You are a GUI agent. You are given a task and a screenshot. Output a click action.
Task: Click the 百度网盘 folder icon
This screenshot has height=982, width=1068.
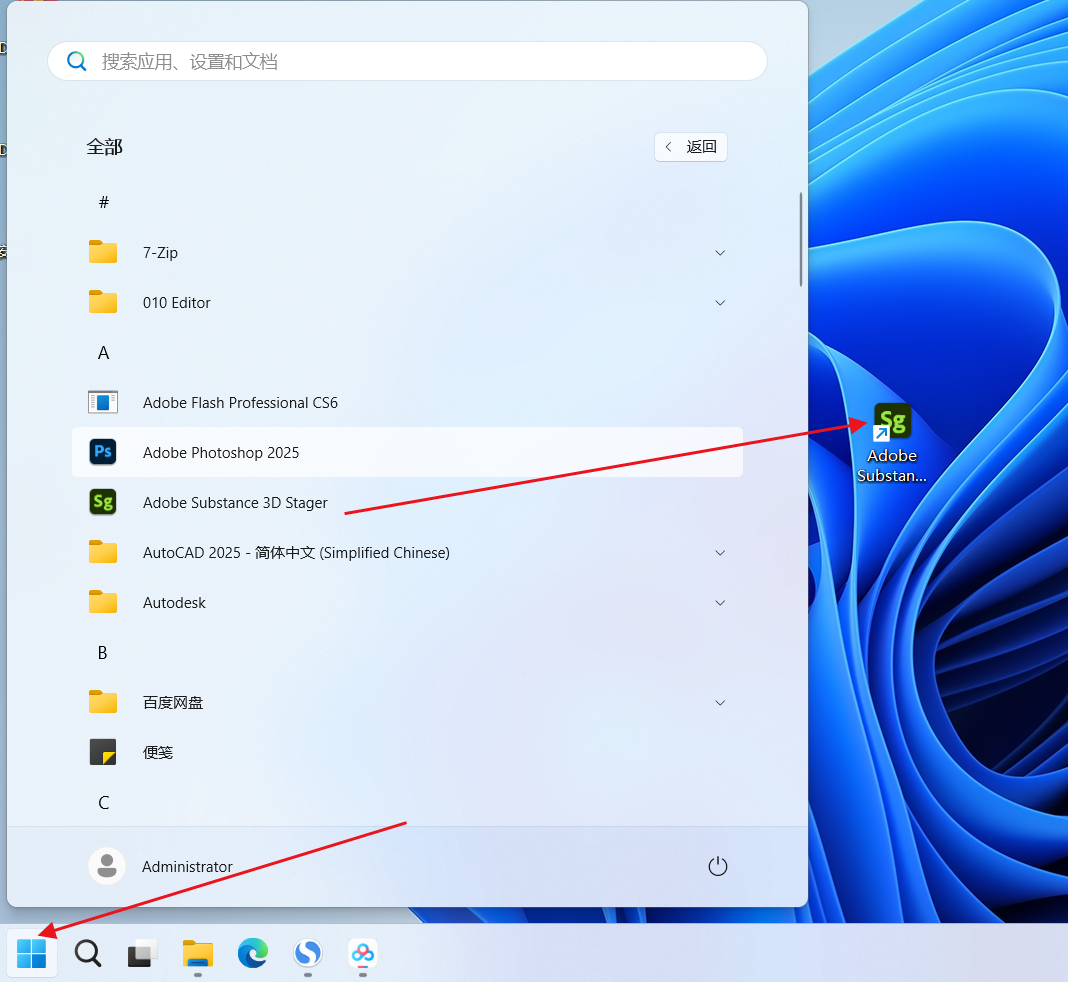pos(103,702)
